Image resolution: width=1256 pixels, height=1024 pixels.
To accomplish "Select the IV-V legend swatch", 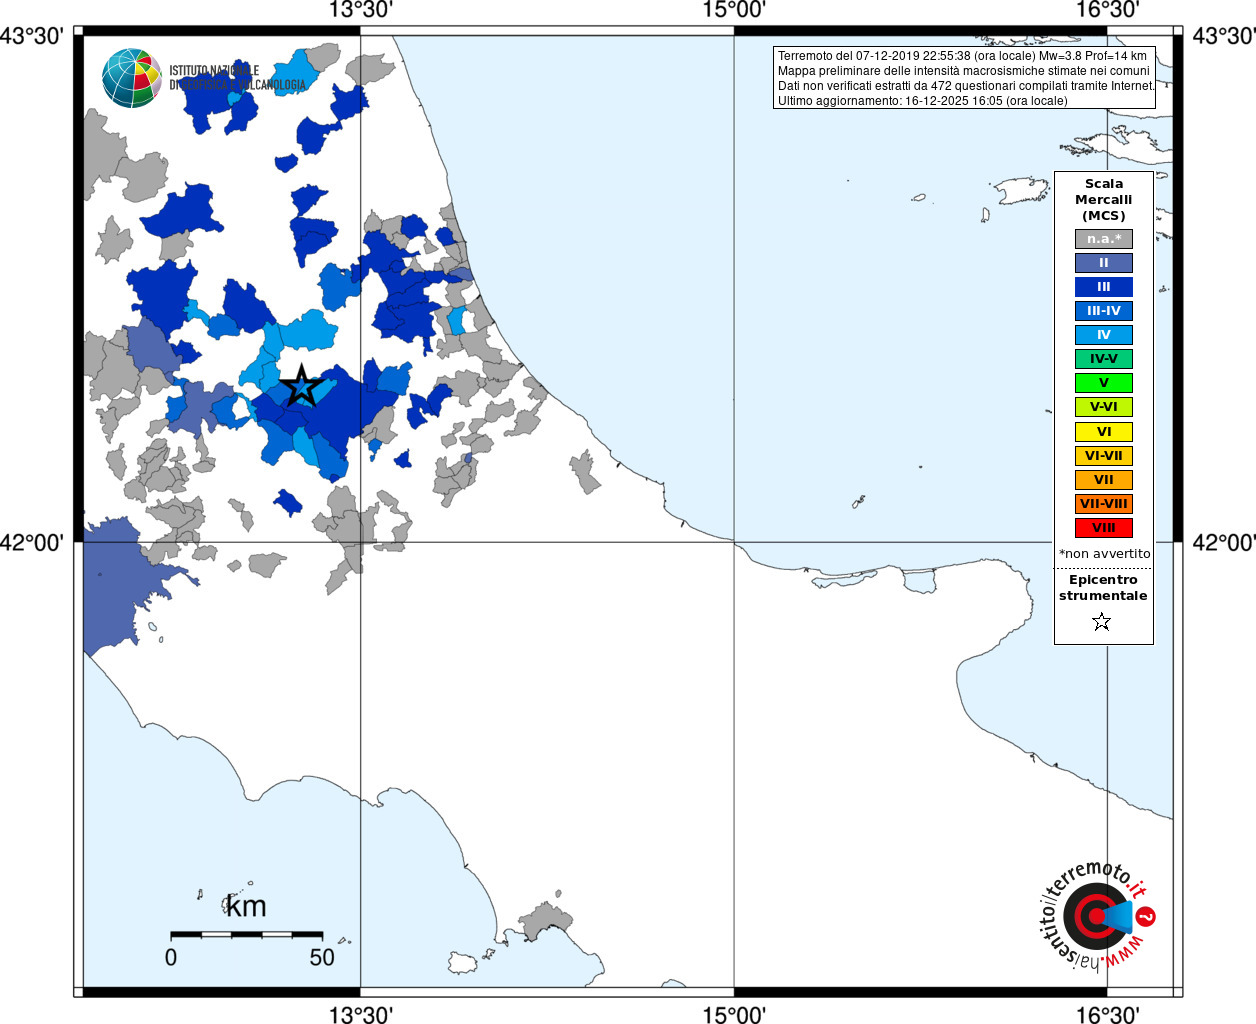I will click(x=1104, y=359).
